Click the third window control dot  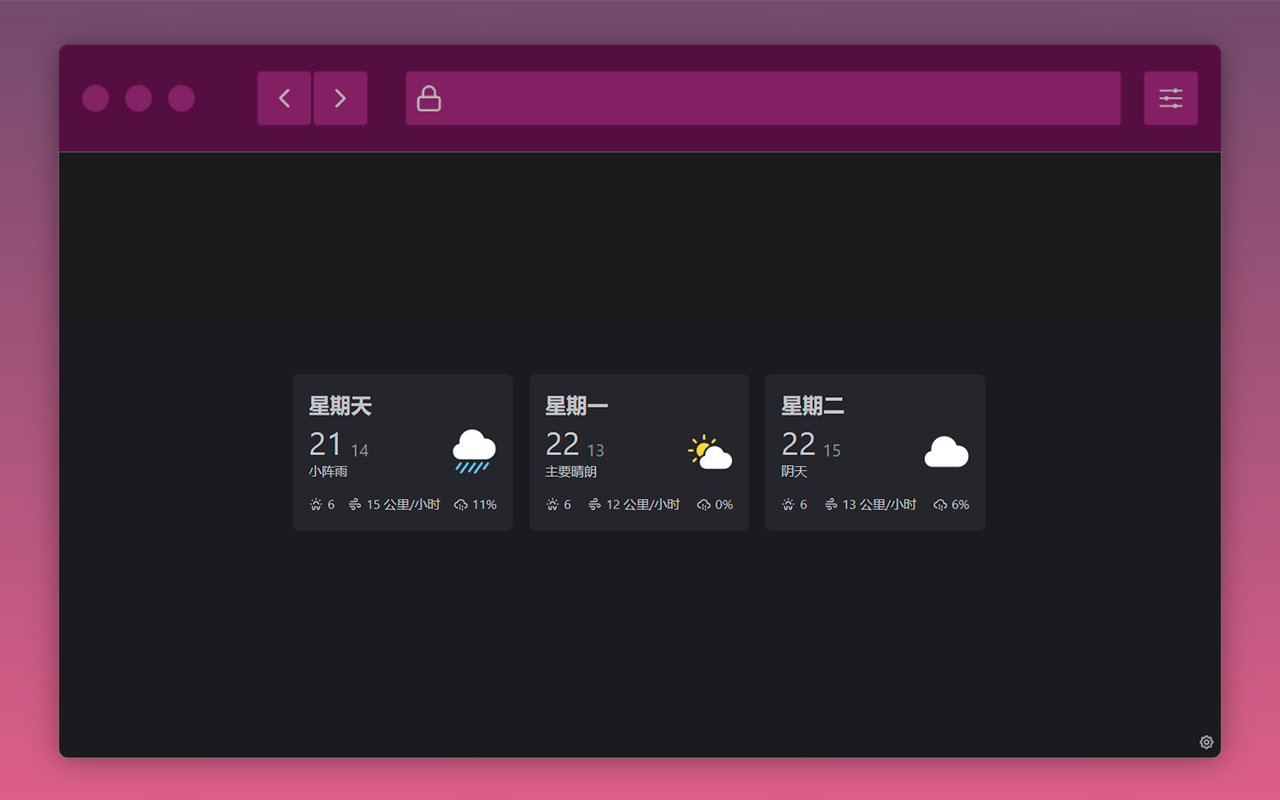coord(182,98)
